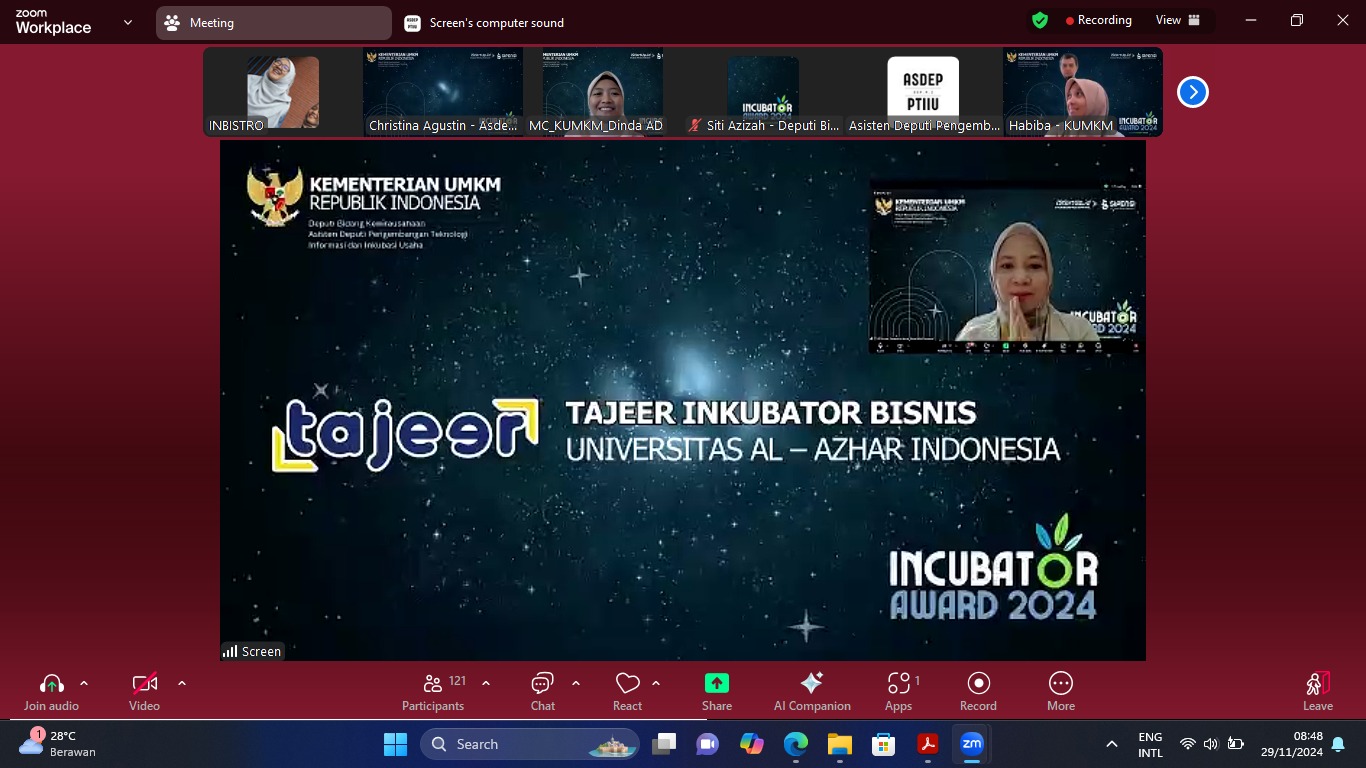Open AI Companion
The height and width of the screenshot is (768, 1366).
(812, 692)
